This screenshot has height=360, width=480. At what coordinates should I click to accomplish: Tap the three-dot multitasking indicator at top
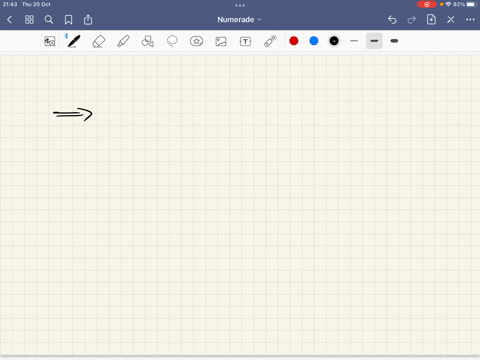point(240,5)
